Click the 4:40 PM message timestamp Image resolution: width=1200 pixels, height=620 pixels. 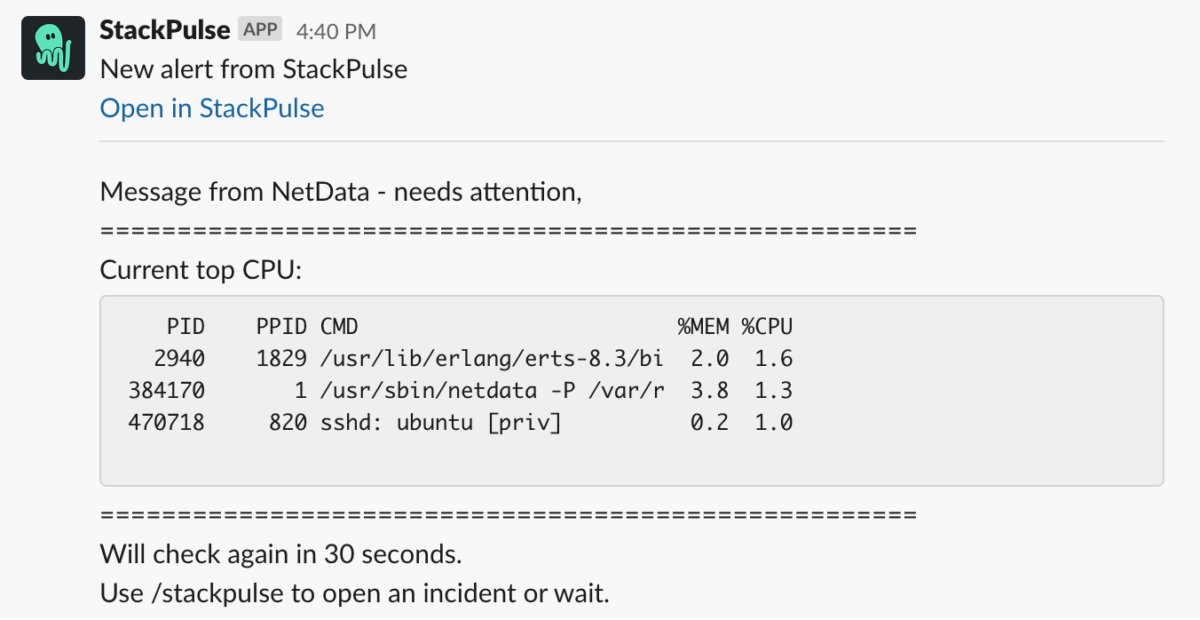[x=336, y=31]
